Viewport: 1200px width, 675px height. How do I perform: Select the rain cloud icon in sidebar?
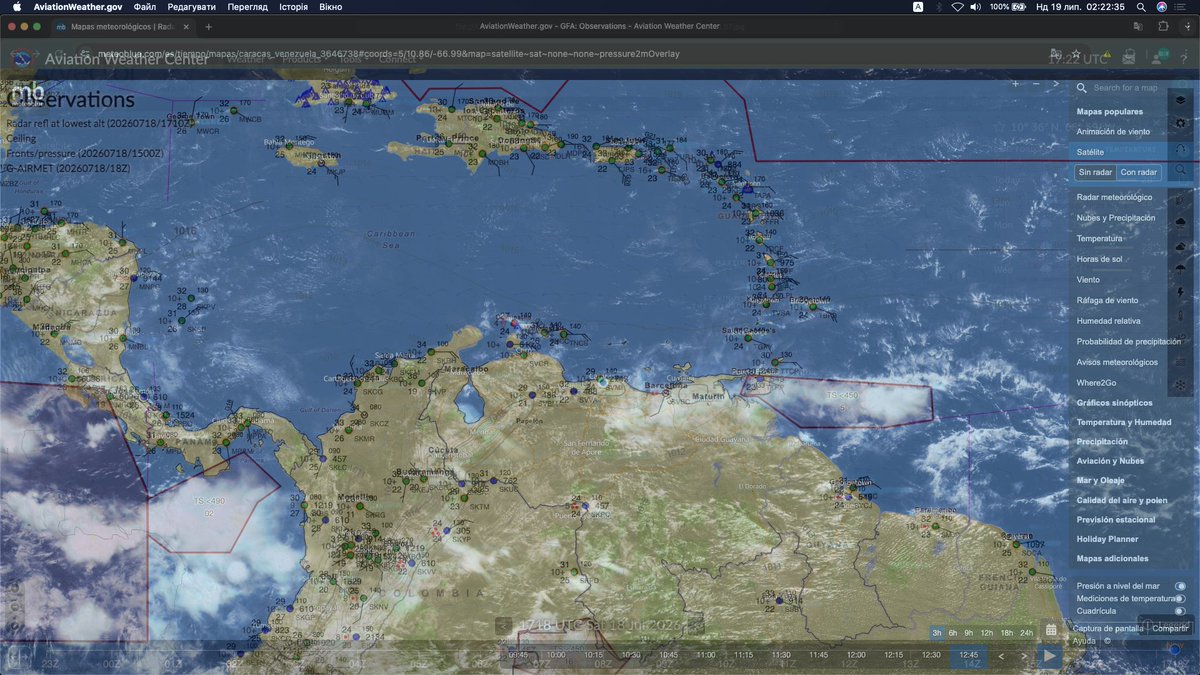(1181, 221)
